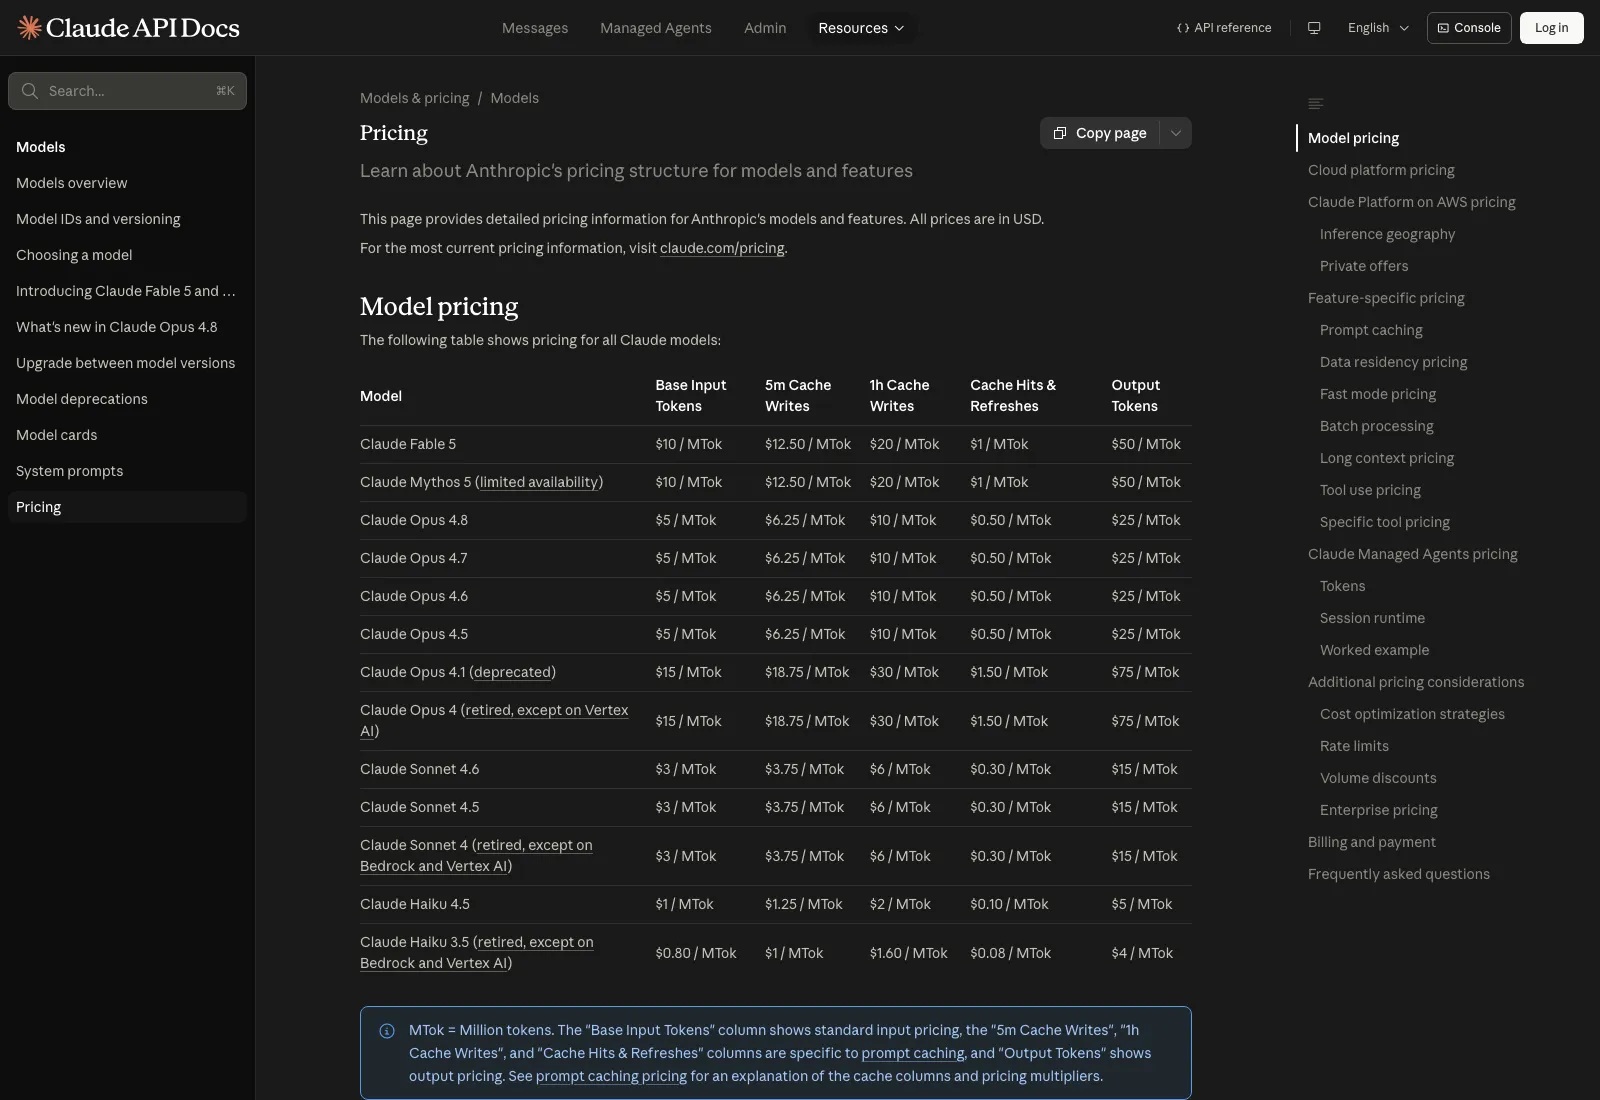
Task: Jump to Tool use pricing section
Action: [1370, 490]
